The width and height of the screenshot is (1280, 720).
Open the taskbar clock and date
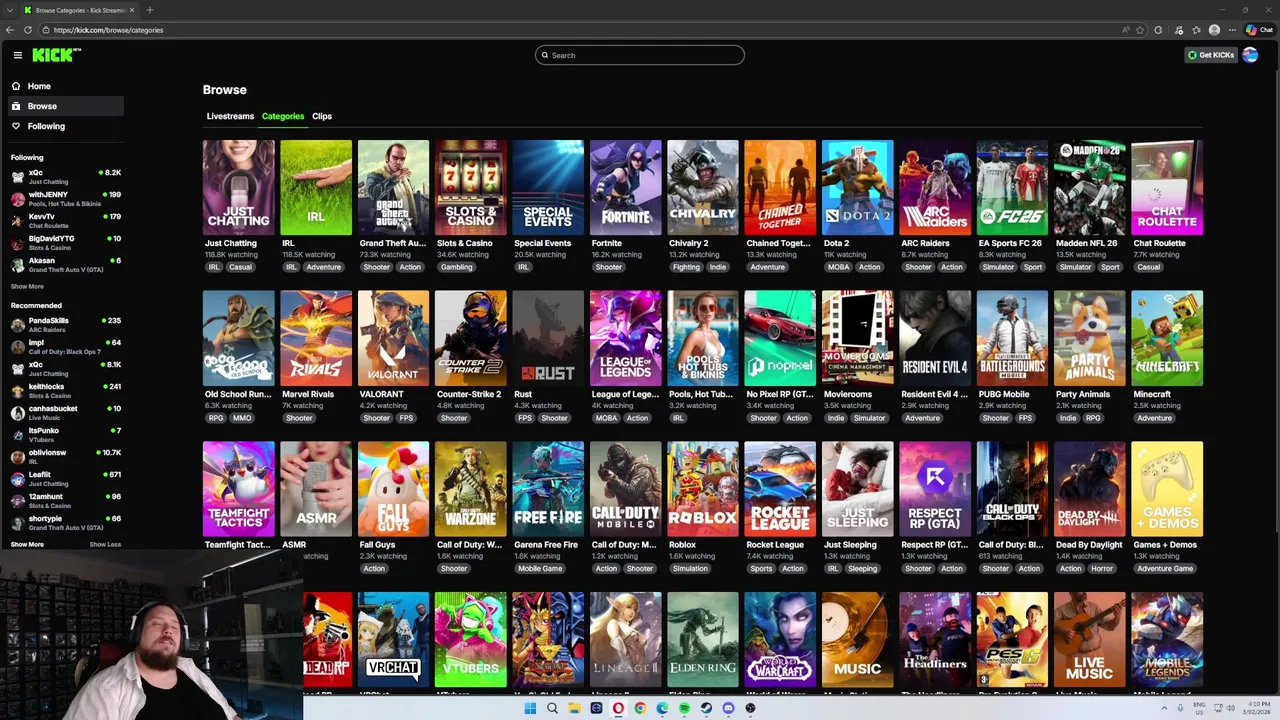(1256, 708)
